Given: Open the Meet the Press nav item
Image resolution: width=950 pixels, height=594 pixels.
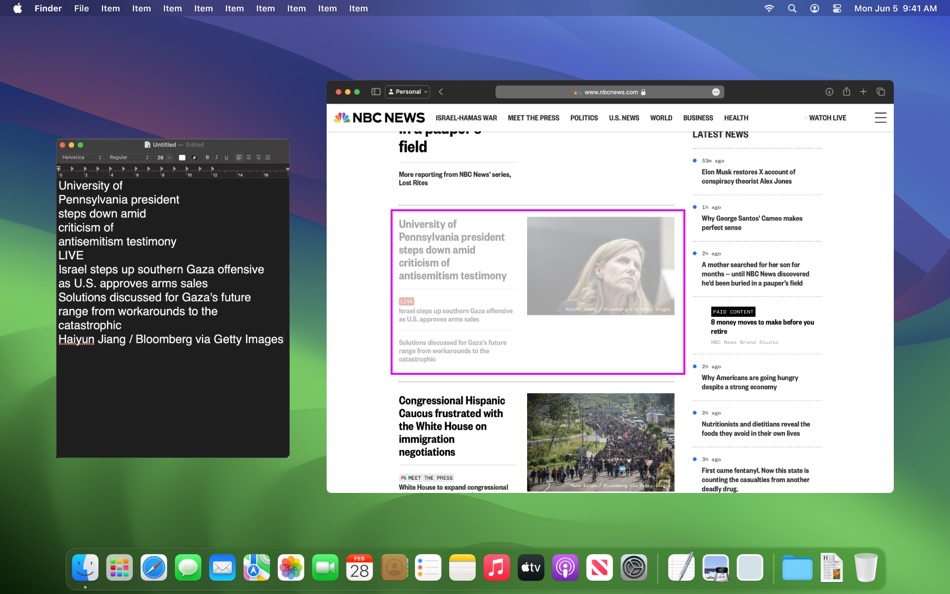Looking at the screenshot, I should point(533,118).
